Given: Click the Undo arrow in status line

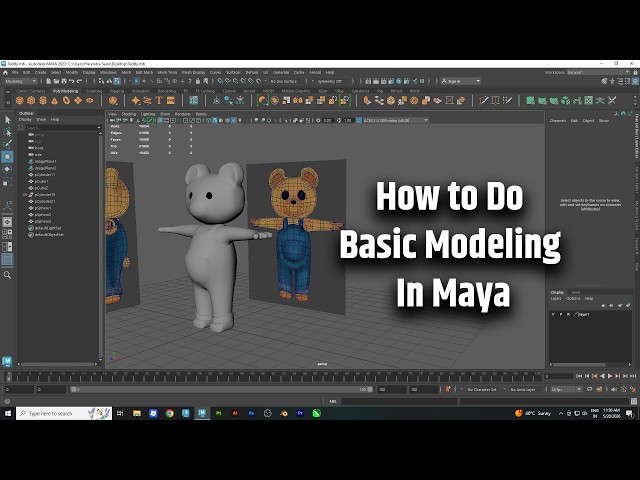Looking at the screenshot, I should coord(72,81).
